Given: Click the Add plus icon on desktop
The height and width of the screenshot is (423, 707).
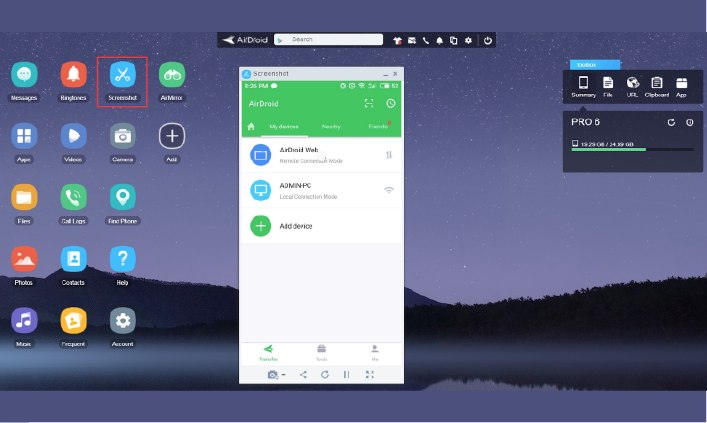Looking at the screenshot, I should click(172, 136).
